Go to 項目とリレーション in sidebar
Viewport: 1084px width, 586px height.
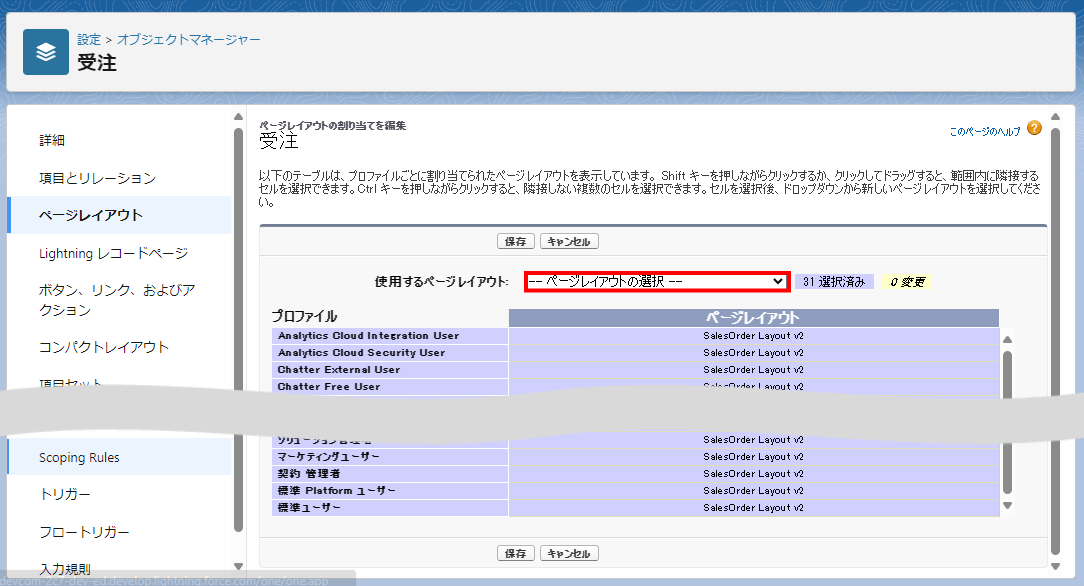(x=97, y=178)
